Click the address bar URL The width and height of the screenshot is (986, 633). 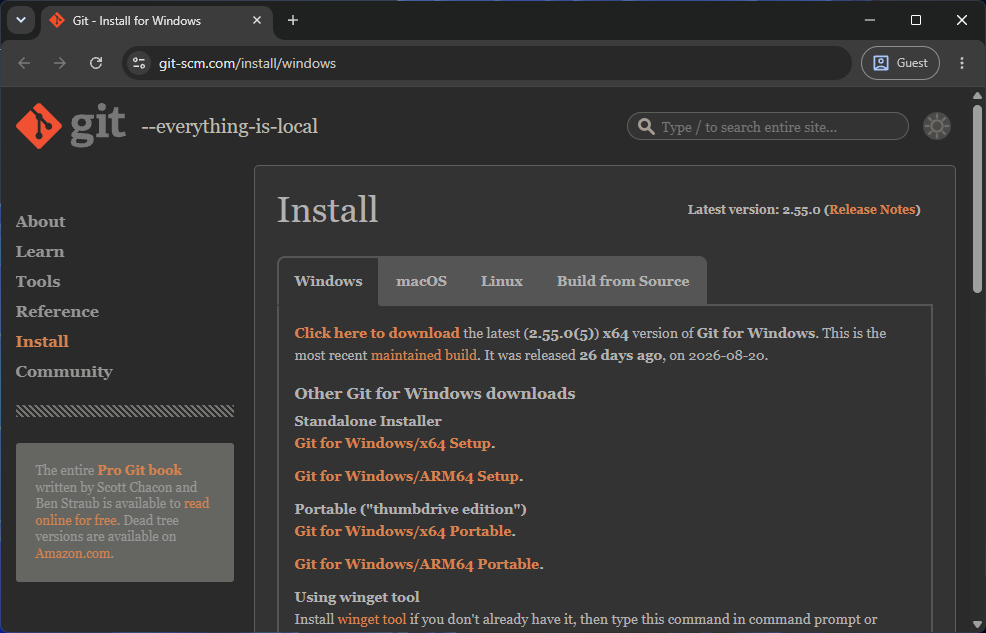pyautogui.click(x=247, y=63)
